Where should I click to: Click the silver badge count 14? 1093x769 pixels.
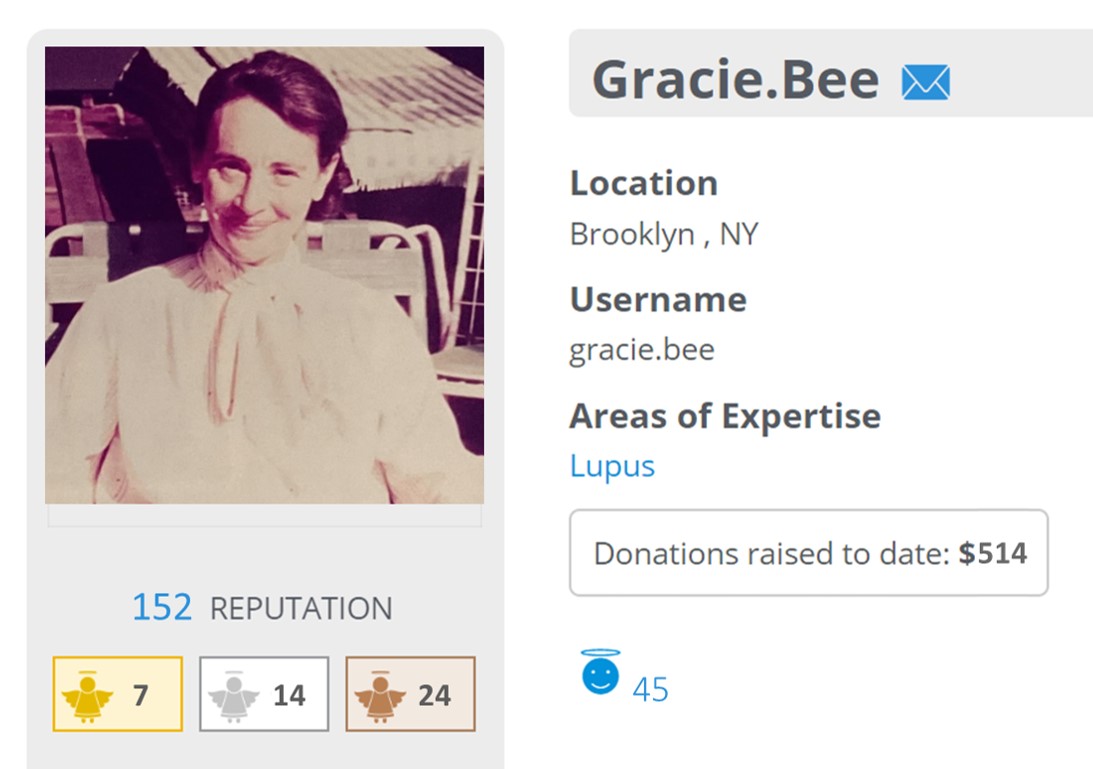[289, 695]
